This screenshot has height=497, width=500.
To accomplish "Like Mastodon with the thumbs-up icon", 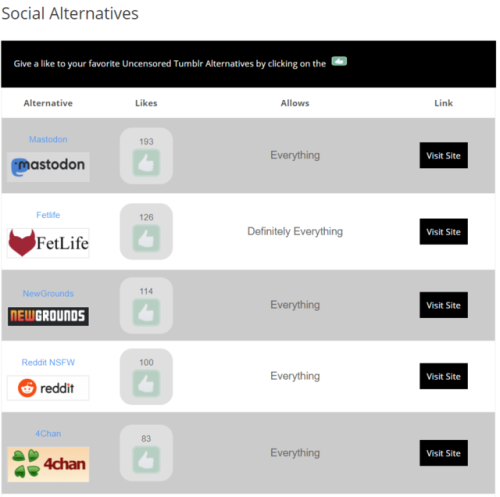I will click(x=146, y=163).
